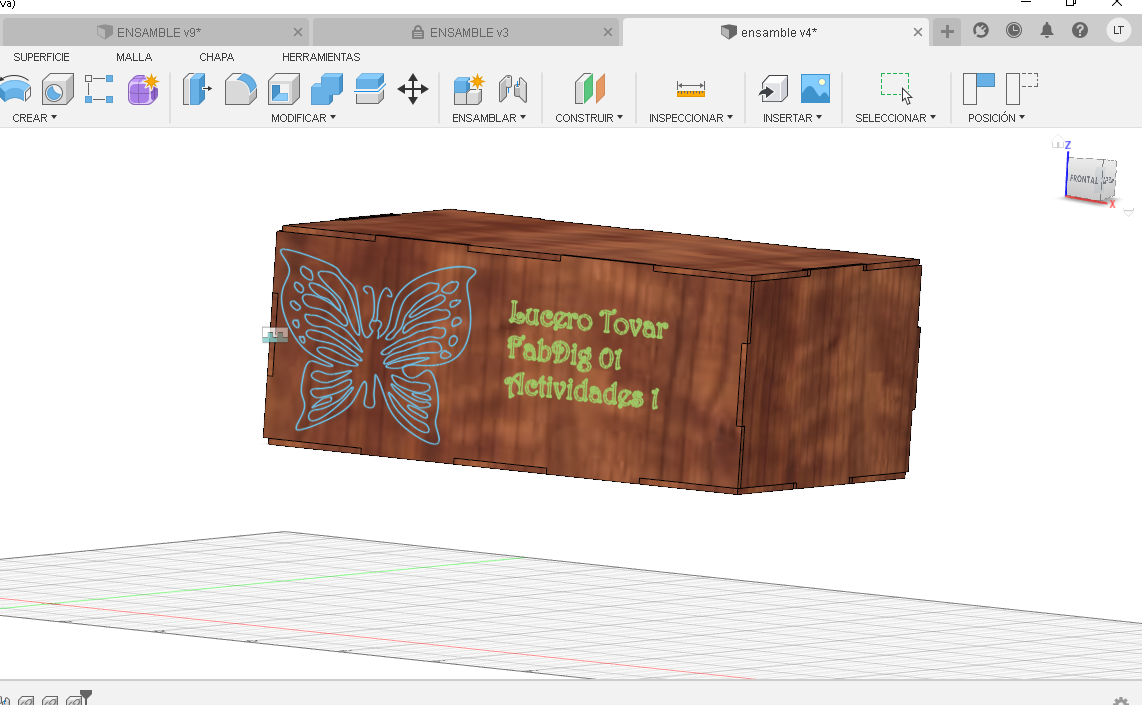
Task: Open timeline settings gear at bottom right
Action: click(1121, 700)
